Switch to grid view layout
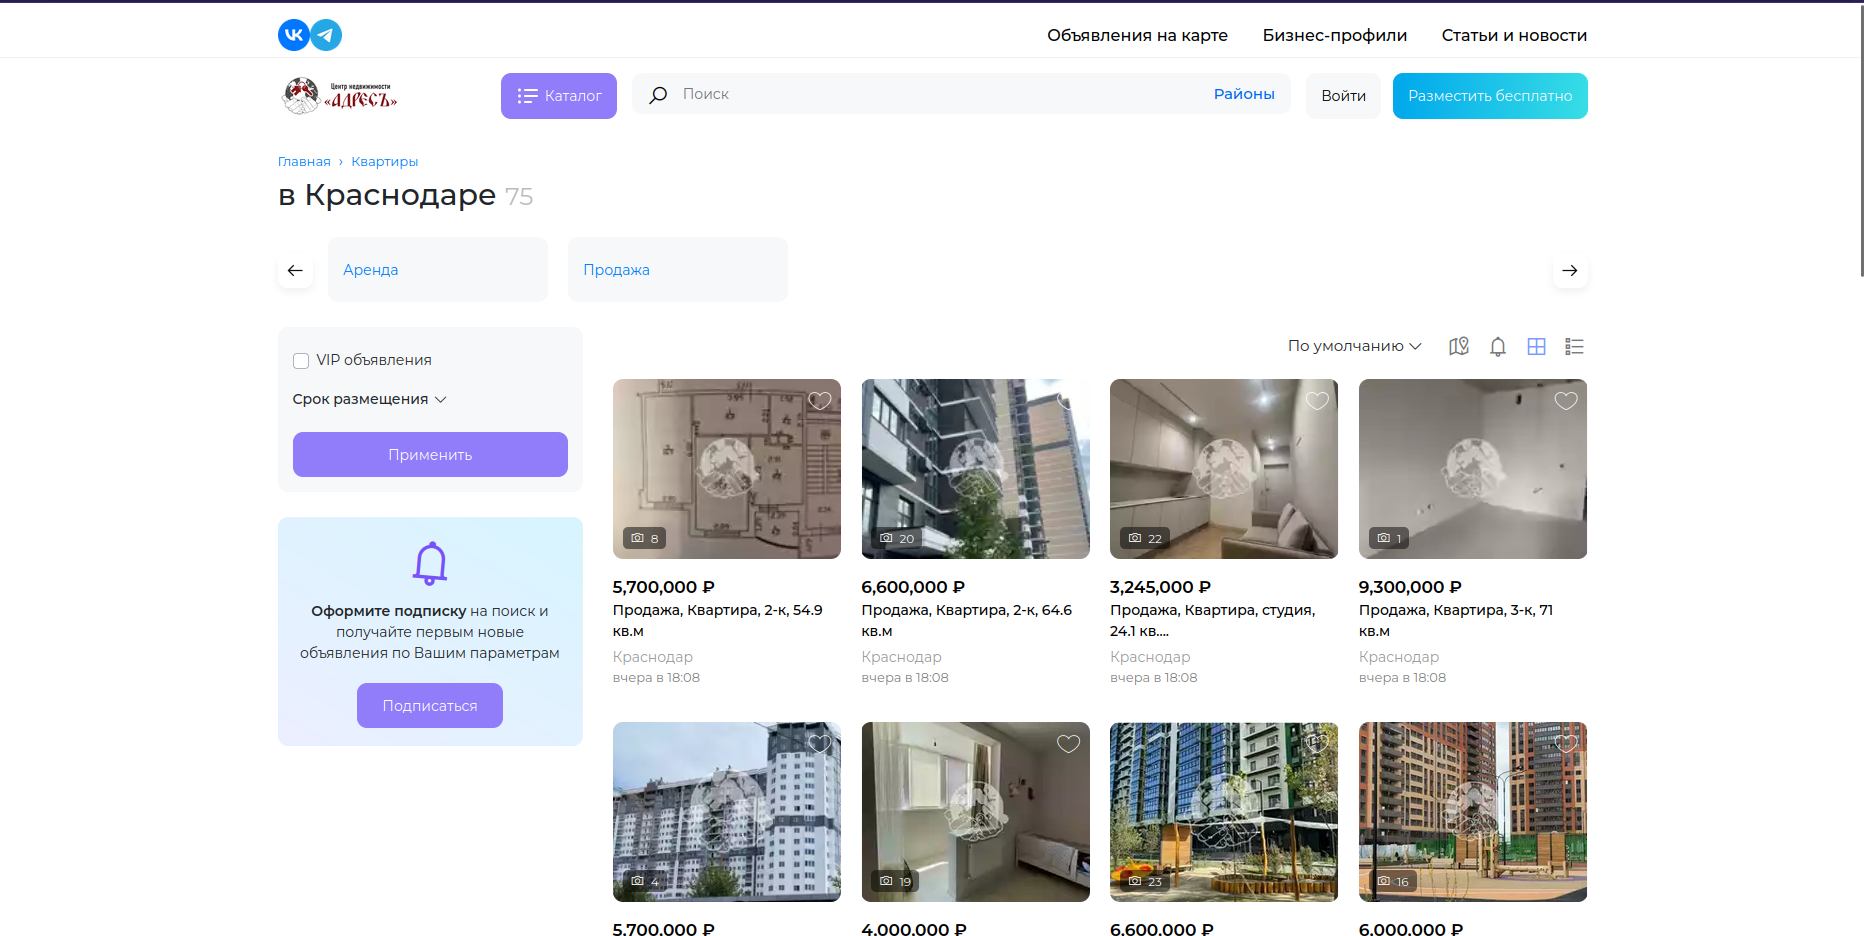 pos(1536,346)
